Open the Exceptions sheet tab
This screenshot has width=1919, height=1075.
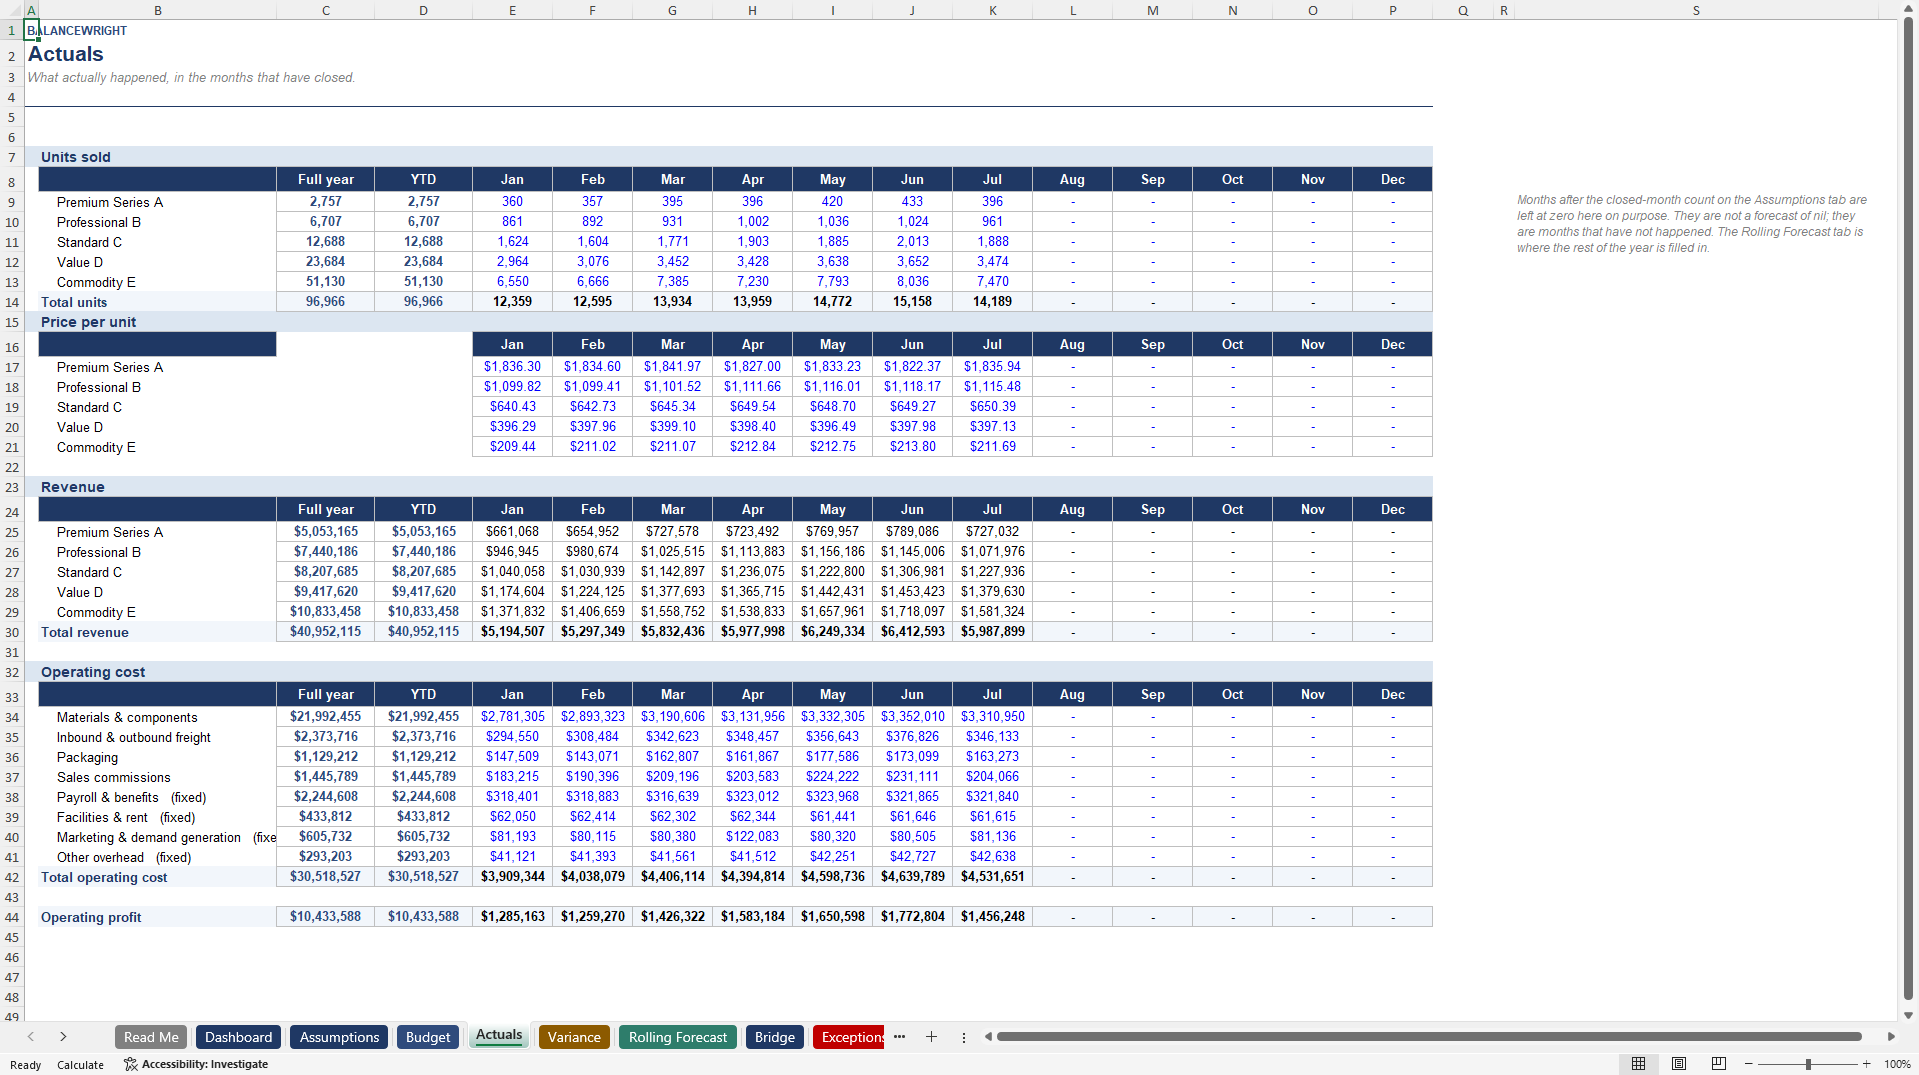point(849,1037)
